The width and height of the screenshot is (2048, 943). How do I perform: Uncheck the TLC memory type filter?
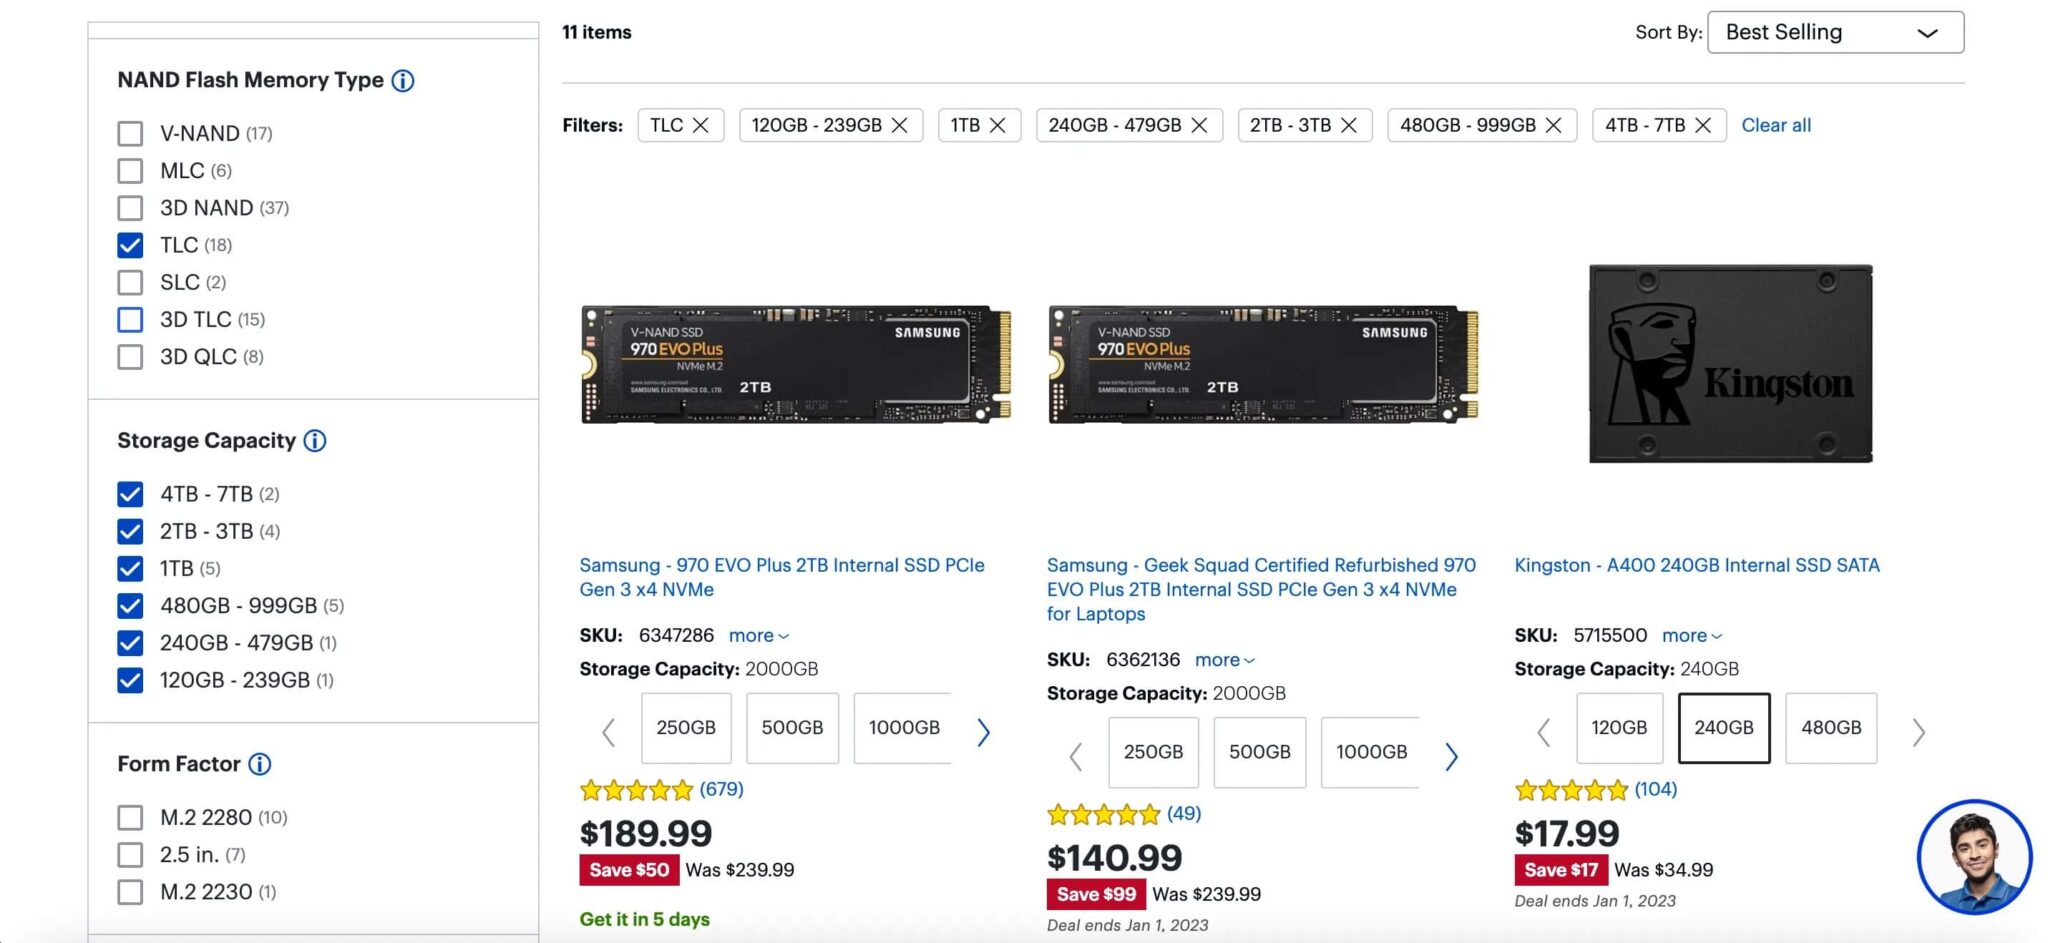pyautogui.click(x=130, y=244)
